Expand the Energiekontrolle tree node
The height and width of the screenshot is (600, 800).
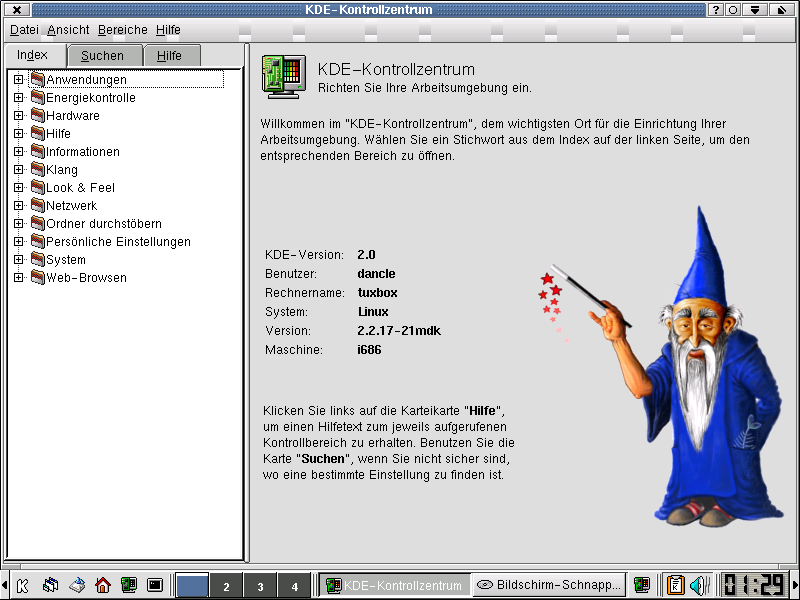click(18, 97)
